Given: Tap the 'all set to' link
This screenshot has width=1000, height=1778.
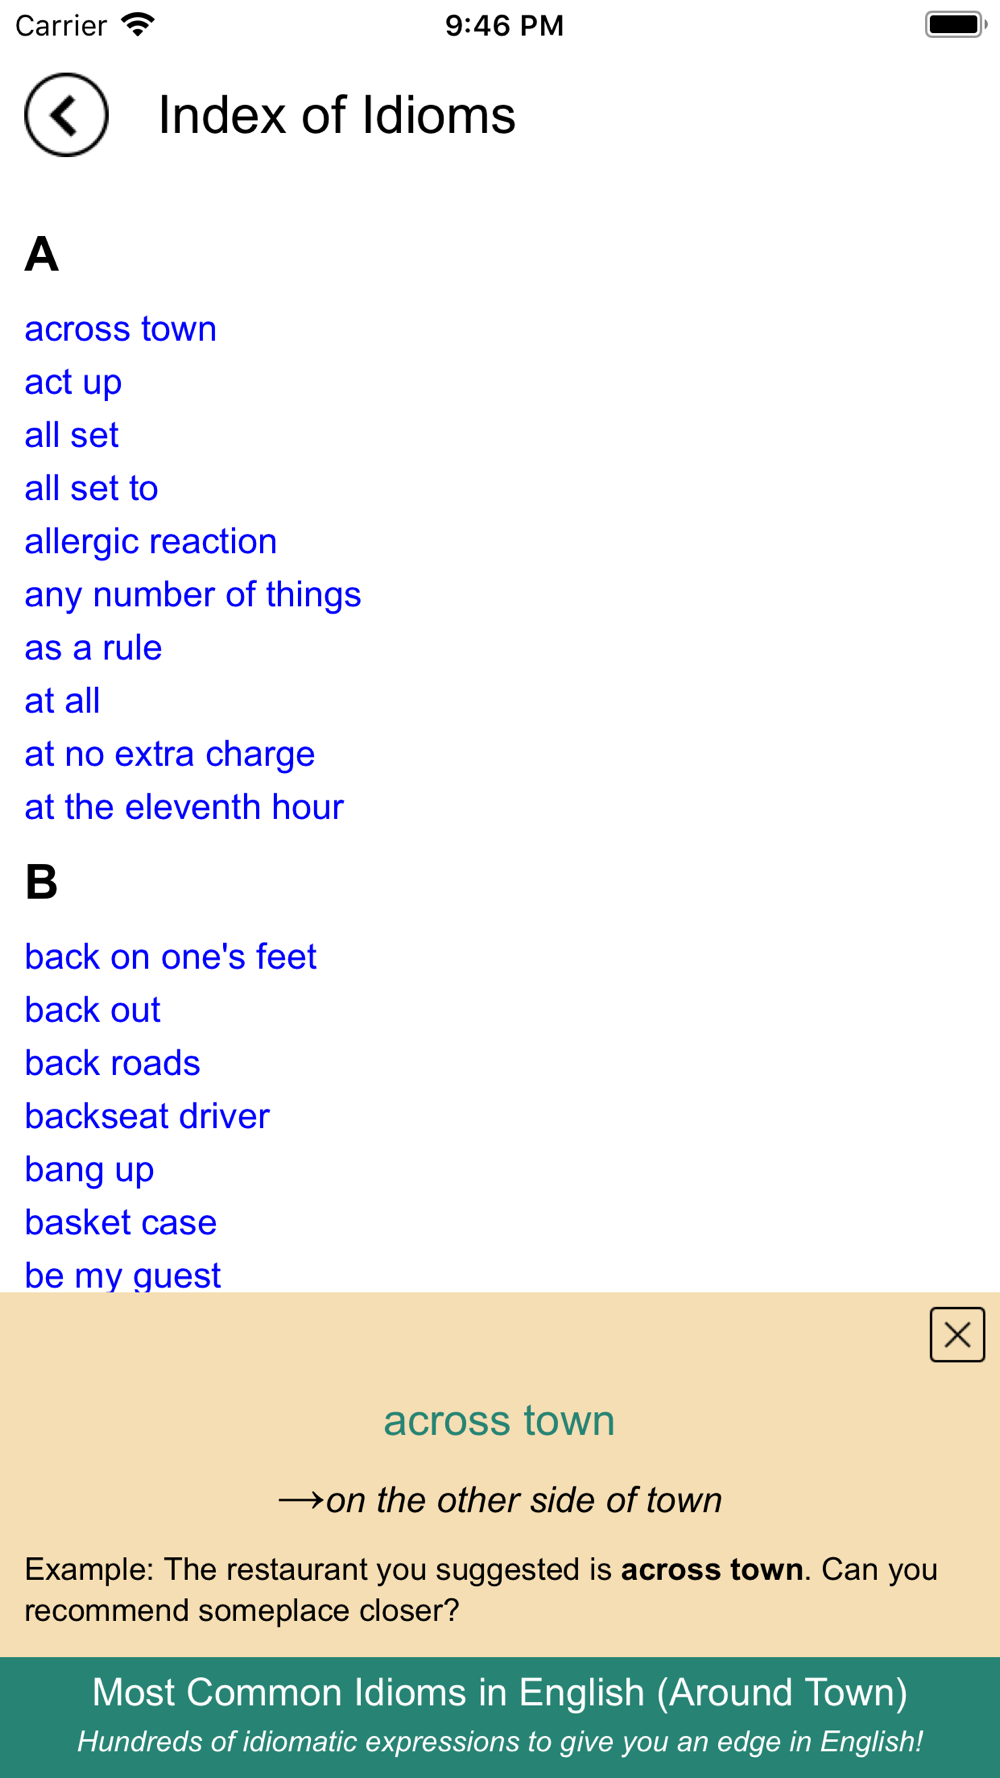Looking at the screenshot, I should tap(92, 488).
